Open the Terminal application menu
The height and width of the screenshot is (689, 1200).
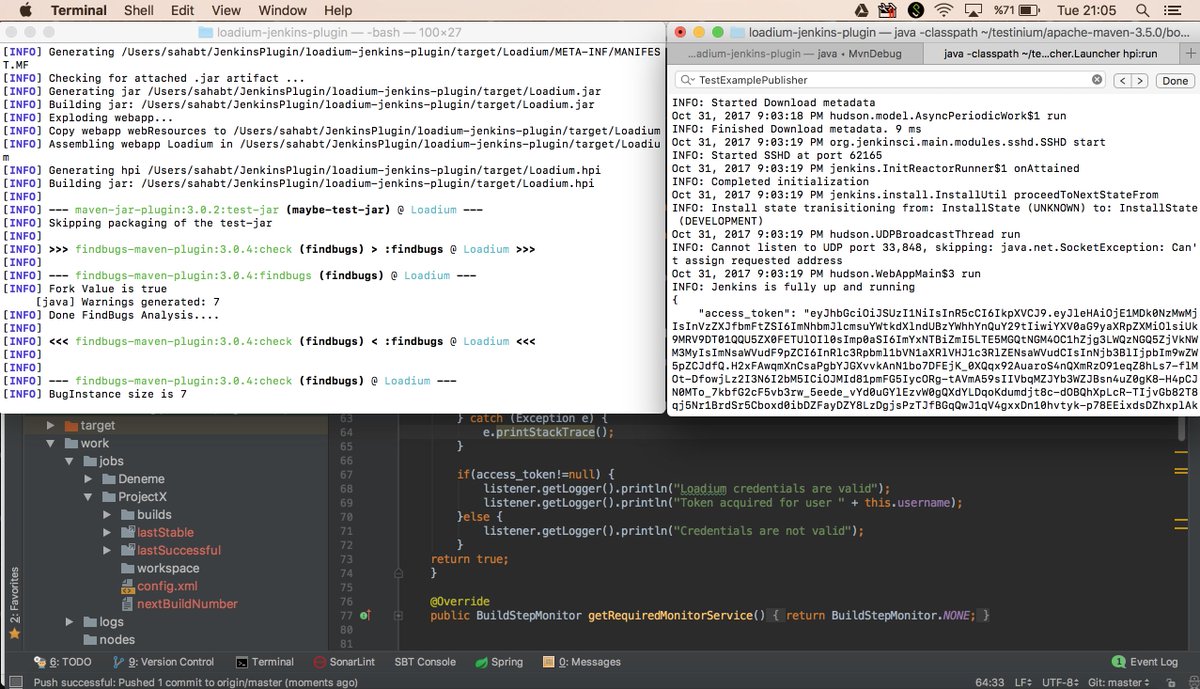coord(79,11)
